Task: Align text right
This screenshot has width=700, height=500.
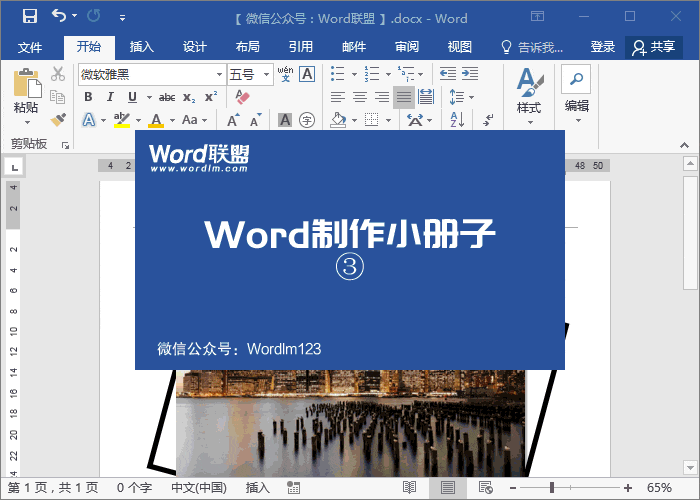Action: pos(382,97)
